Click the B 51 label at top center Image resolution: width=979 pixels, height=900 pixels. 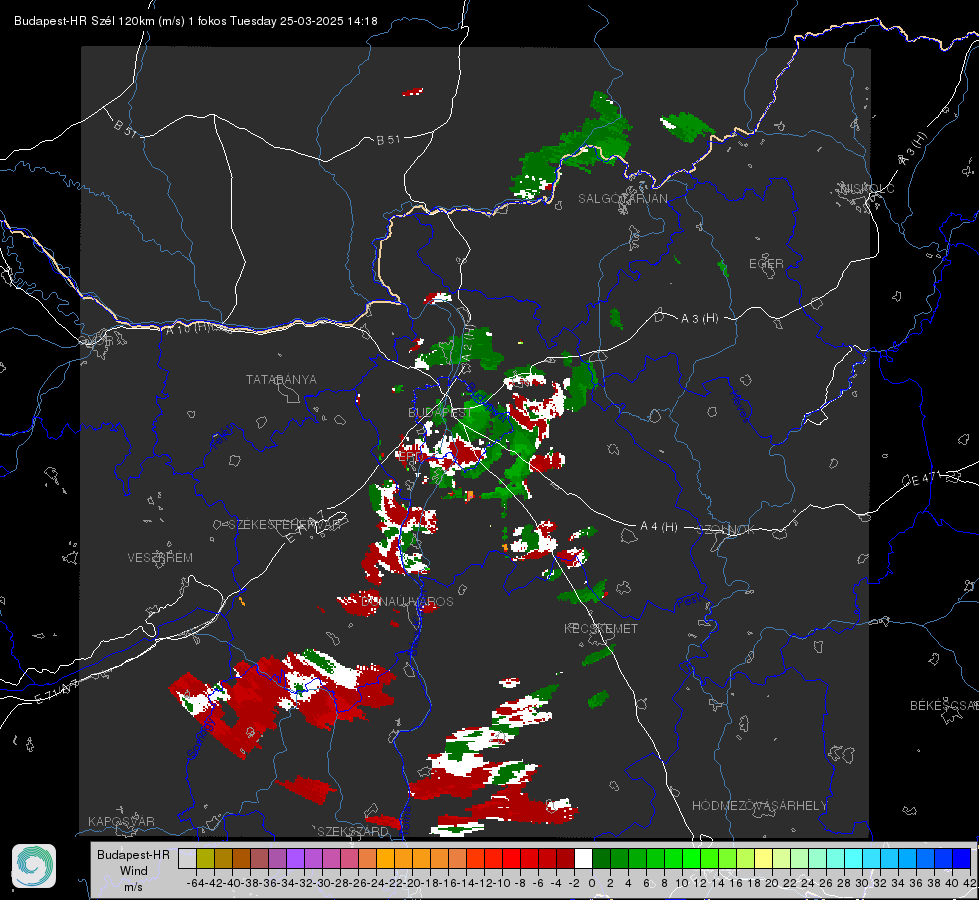(388, 140)
